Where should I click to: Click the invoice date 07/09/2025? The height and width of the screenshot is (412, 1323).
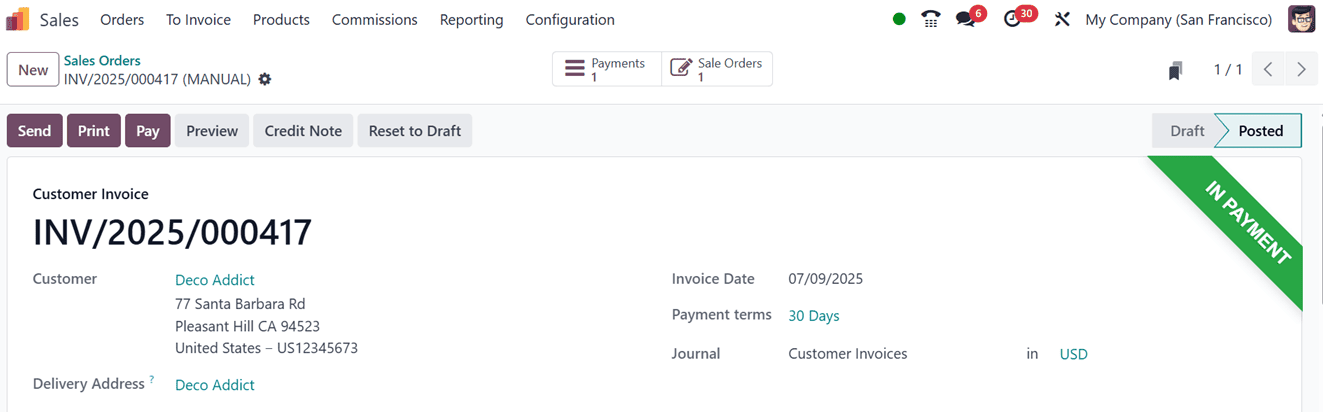coord(826,279)
